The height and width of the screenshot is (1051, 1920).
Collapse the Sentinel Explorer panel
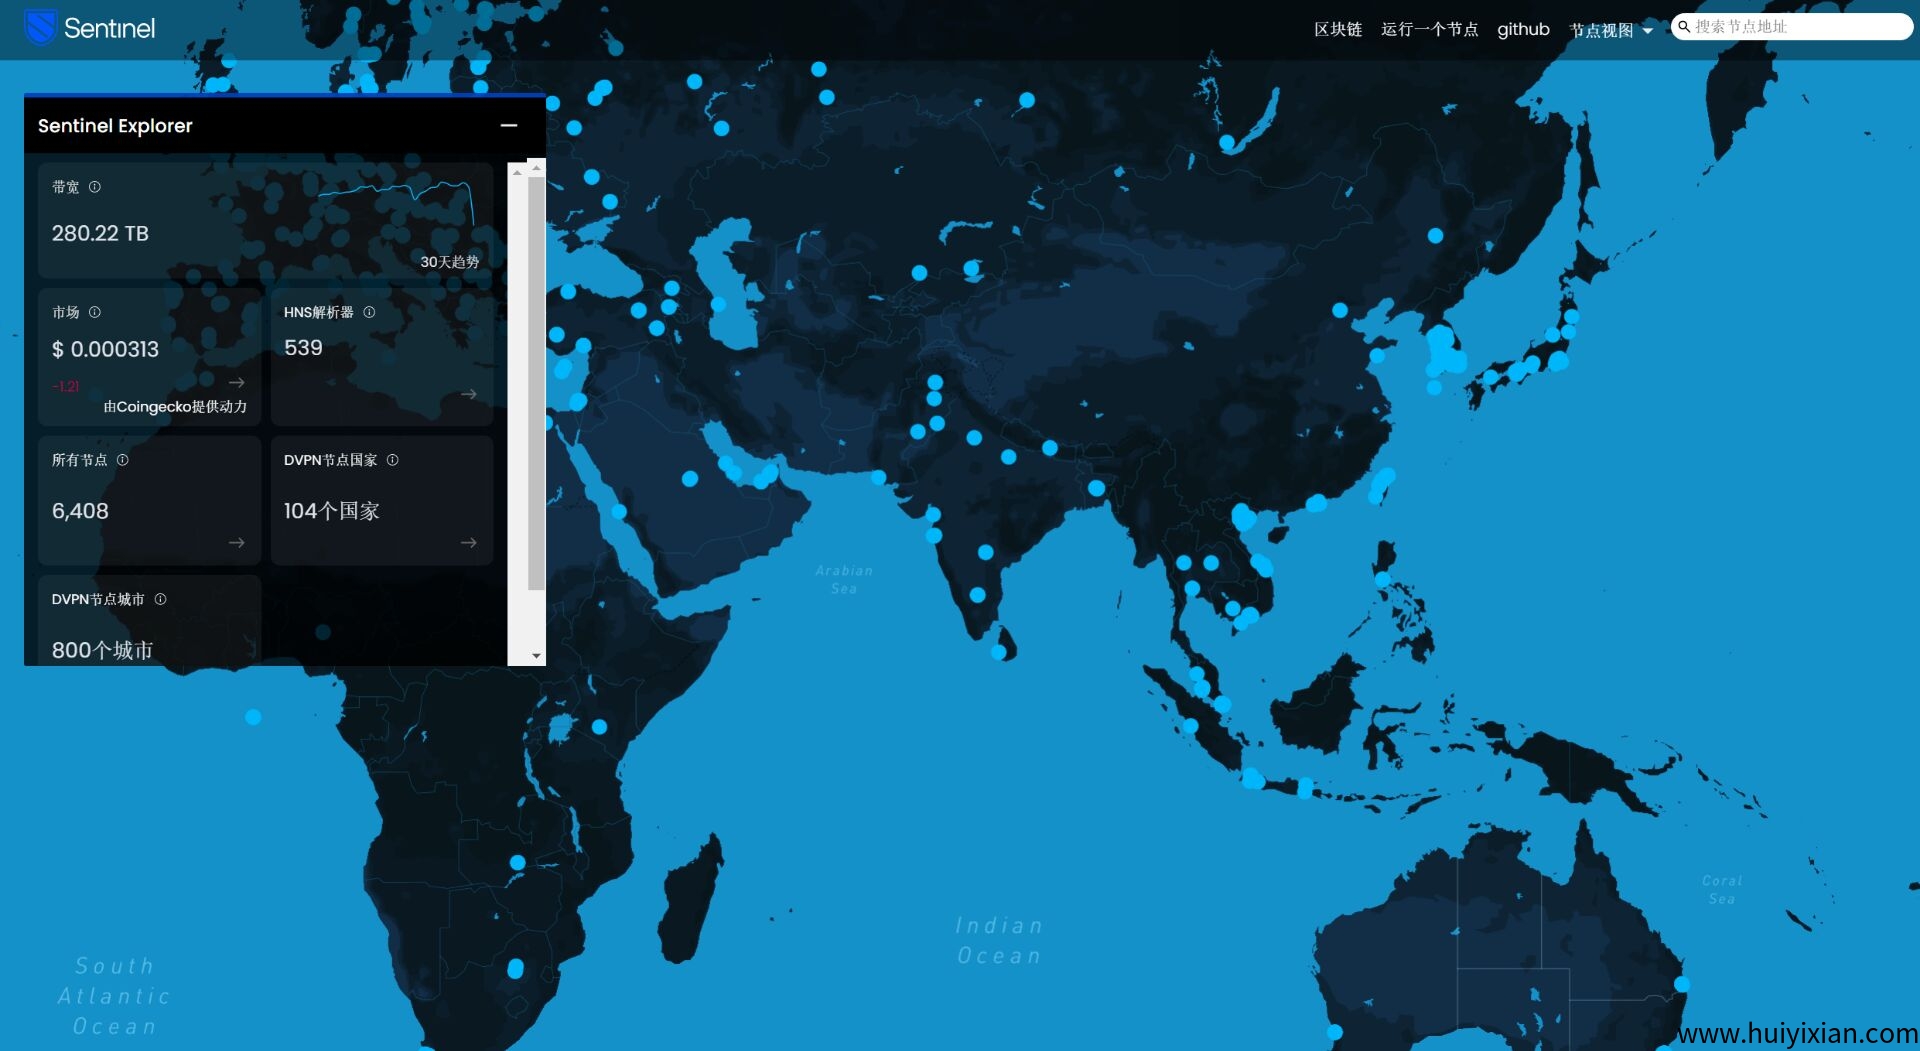[x=509, y=126]
